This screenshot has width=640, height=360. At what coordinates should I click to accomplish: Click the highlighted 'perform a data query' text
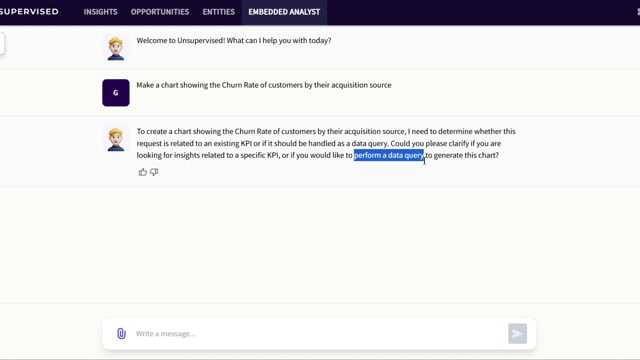389,155
